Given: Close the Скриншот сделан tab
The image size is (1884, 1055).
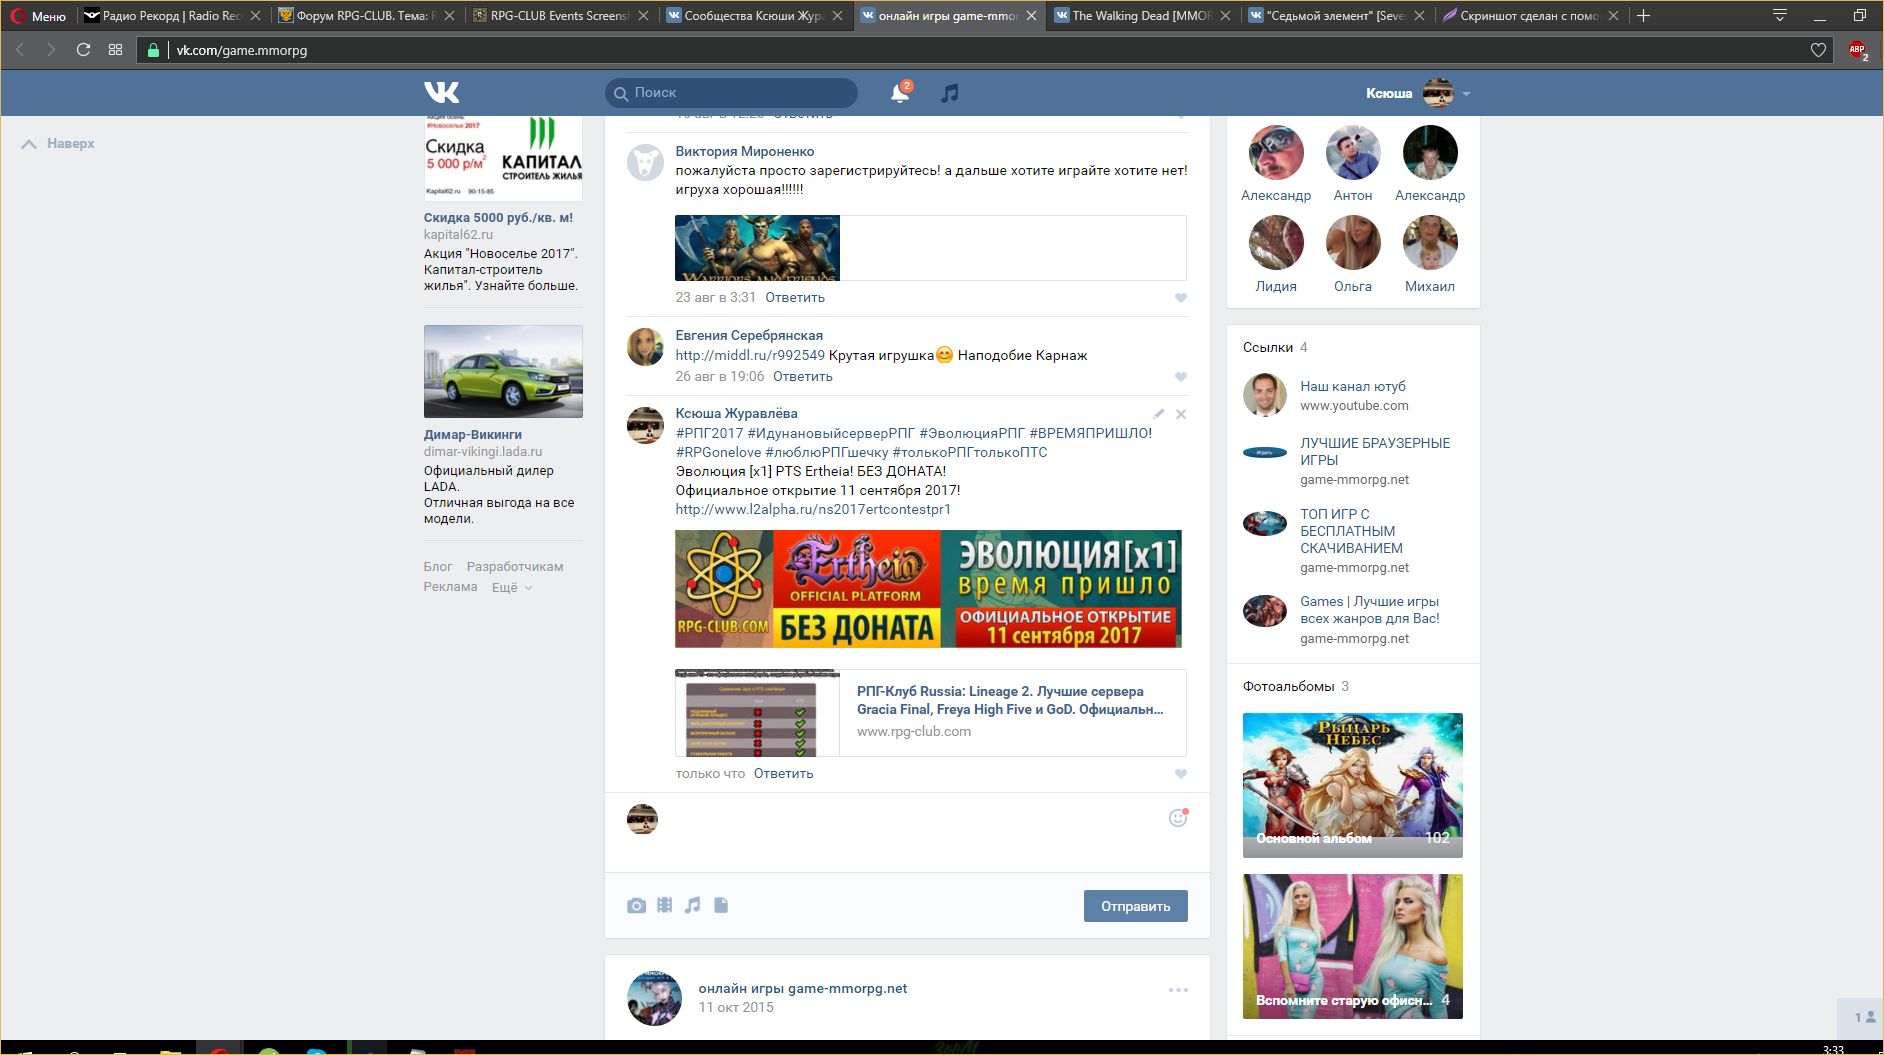Looking at the screenshot, I should [x=1613, y=15].
